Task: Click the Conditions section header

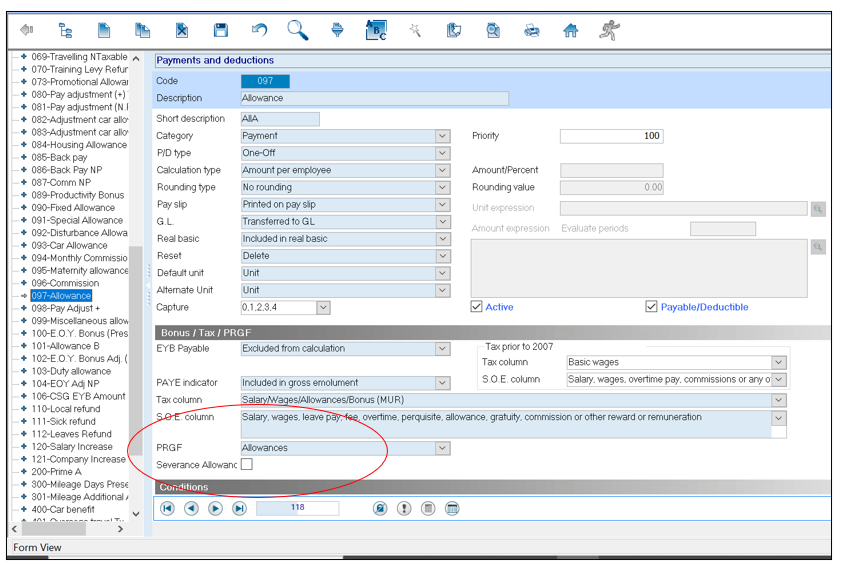Action: coord(184,487)
